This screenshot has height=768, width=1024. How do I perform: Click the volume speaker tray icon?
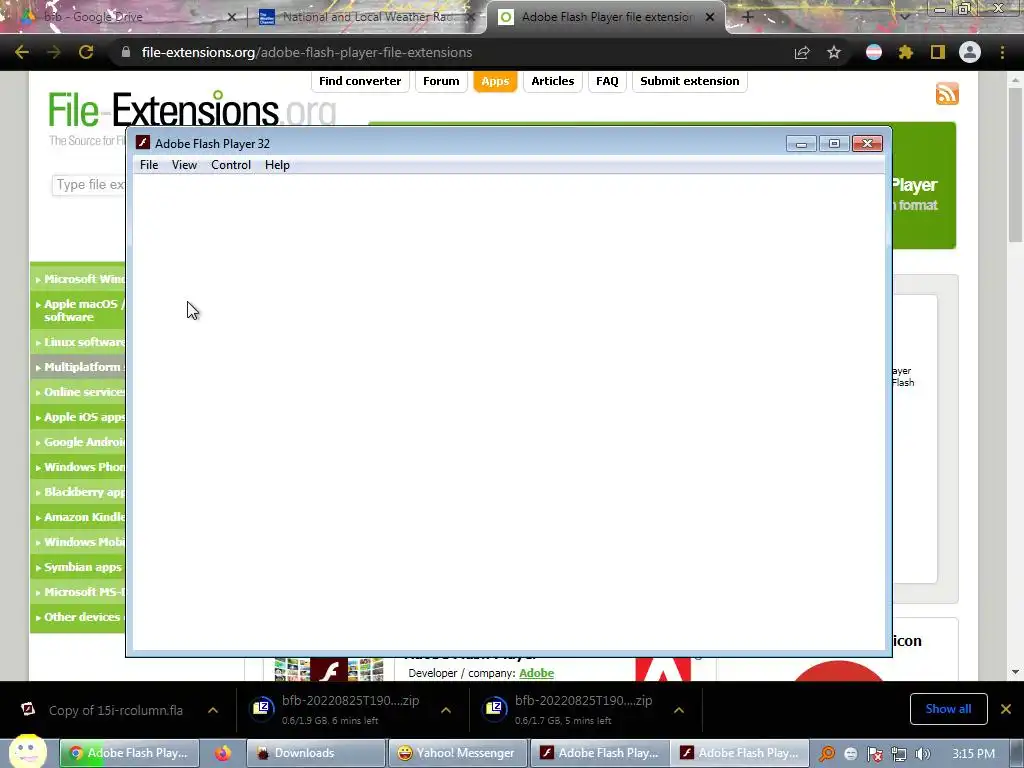(x=923, y=754)
